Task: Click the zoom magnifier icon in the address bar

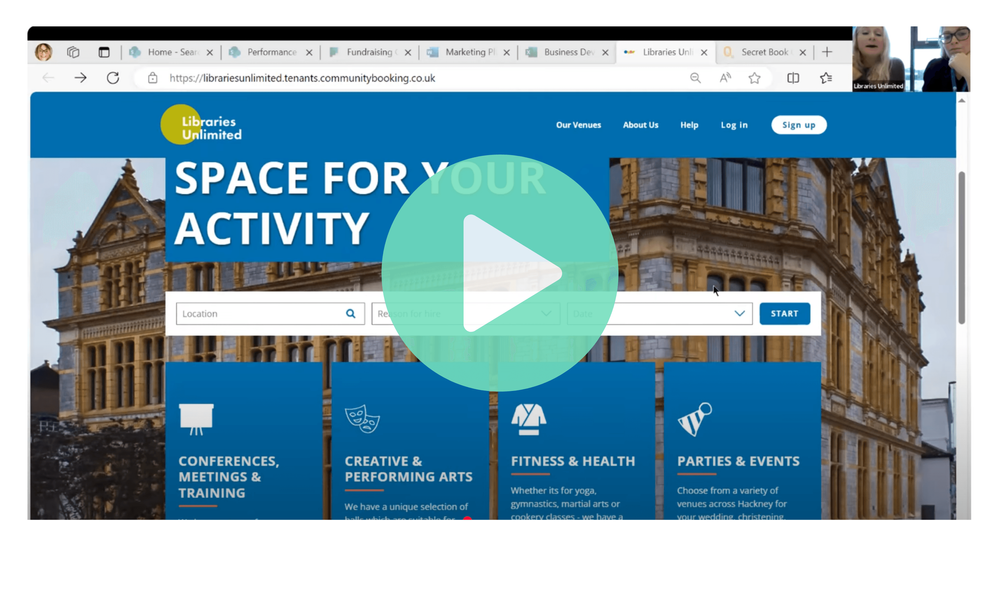Action: [x=695, y=78]
